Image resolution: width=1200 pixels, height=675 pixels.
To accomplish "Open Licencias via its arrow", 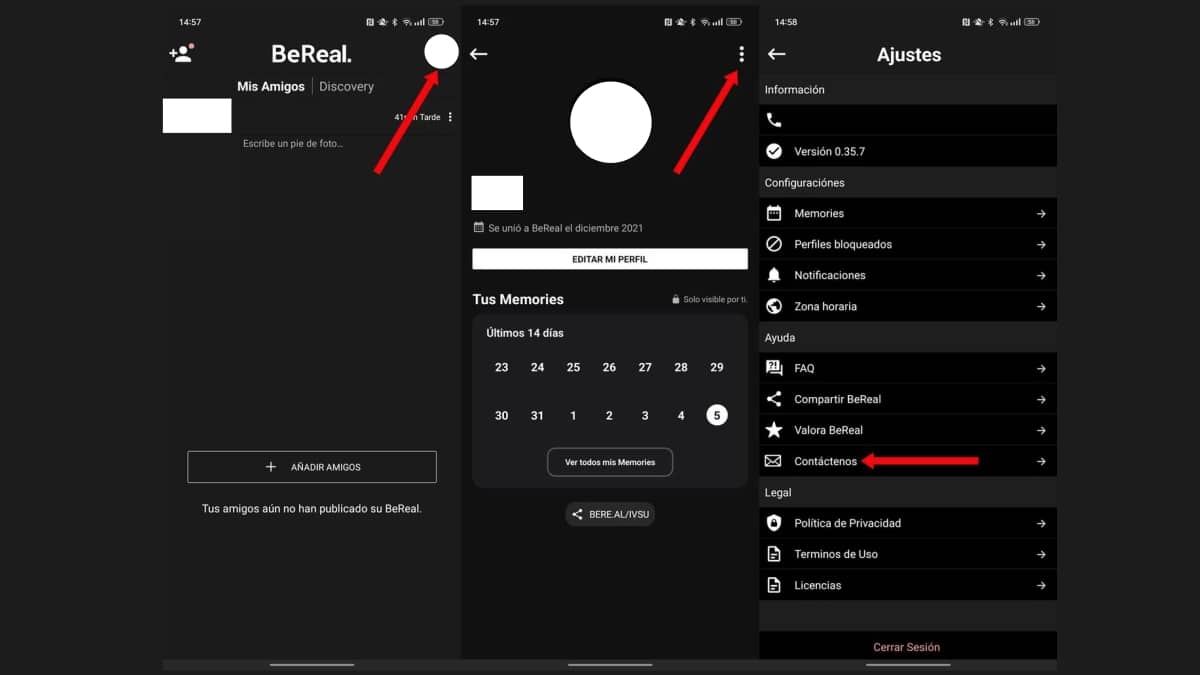I will click(x=1041, y=585).
